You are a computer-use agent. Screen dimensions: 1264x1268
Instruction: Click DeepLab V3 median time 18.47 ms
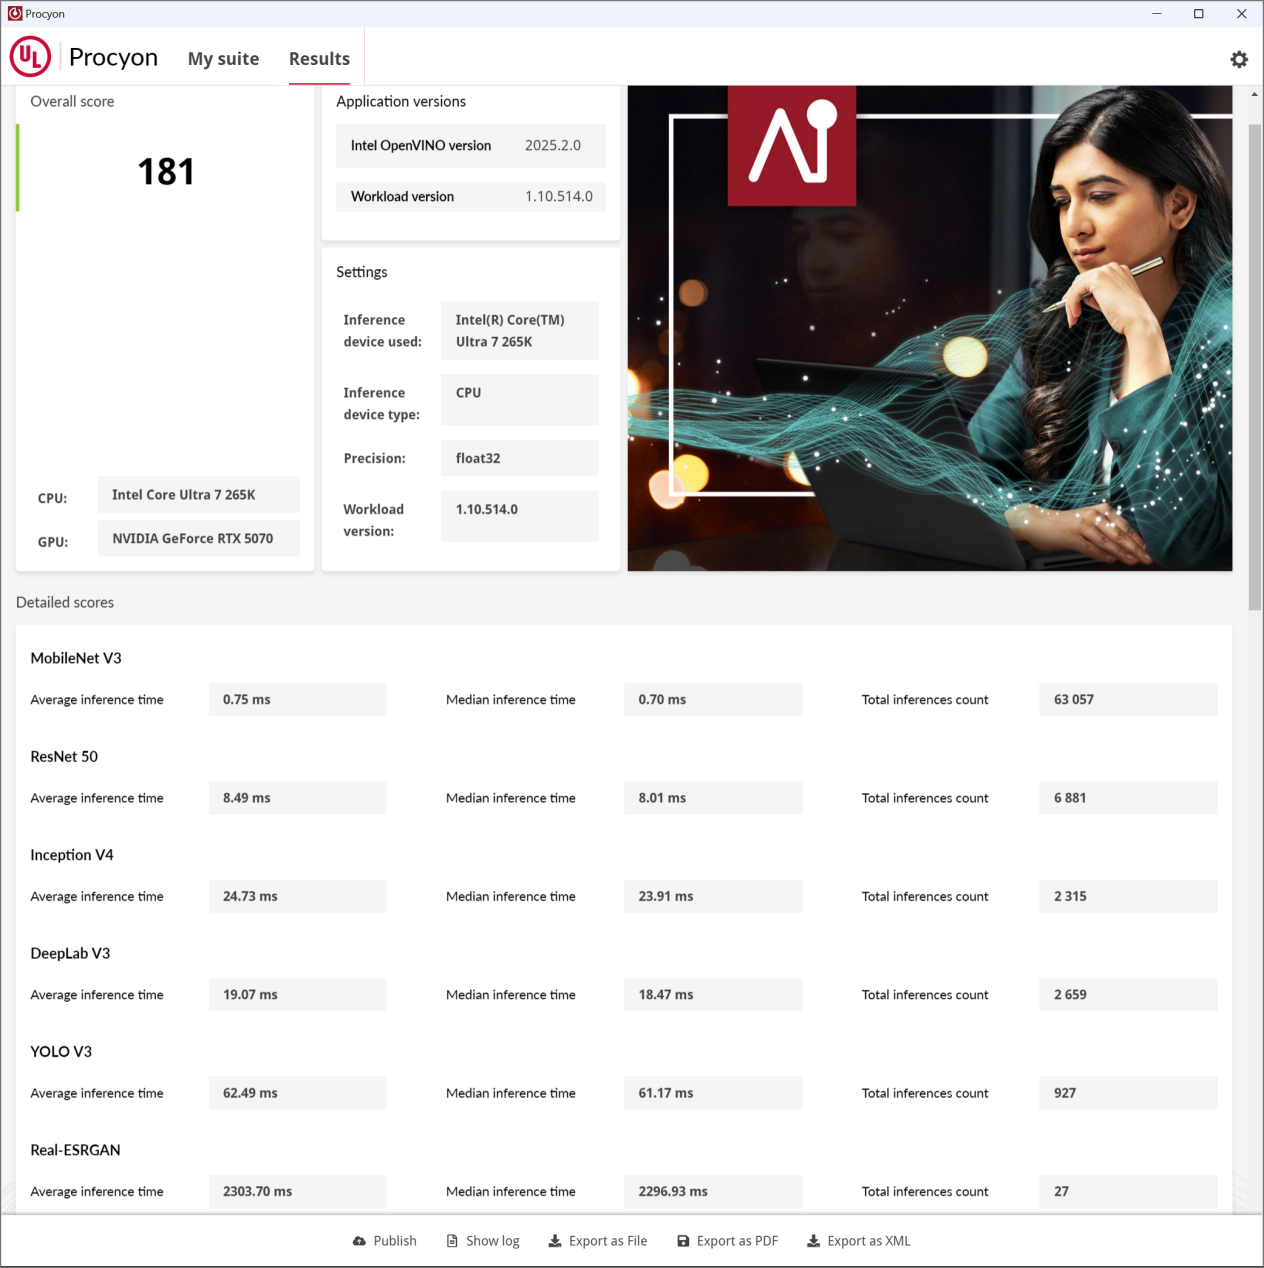pos(713,995)
